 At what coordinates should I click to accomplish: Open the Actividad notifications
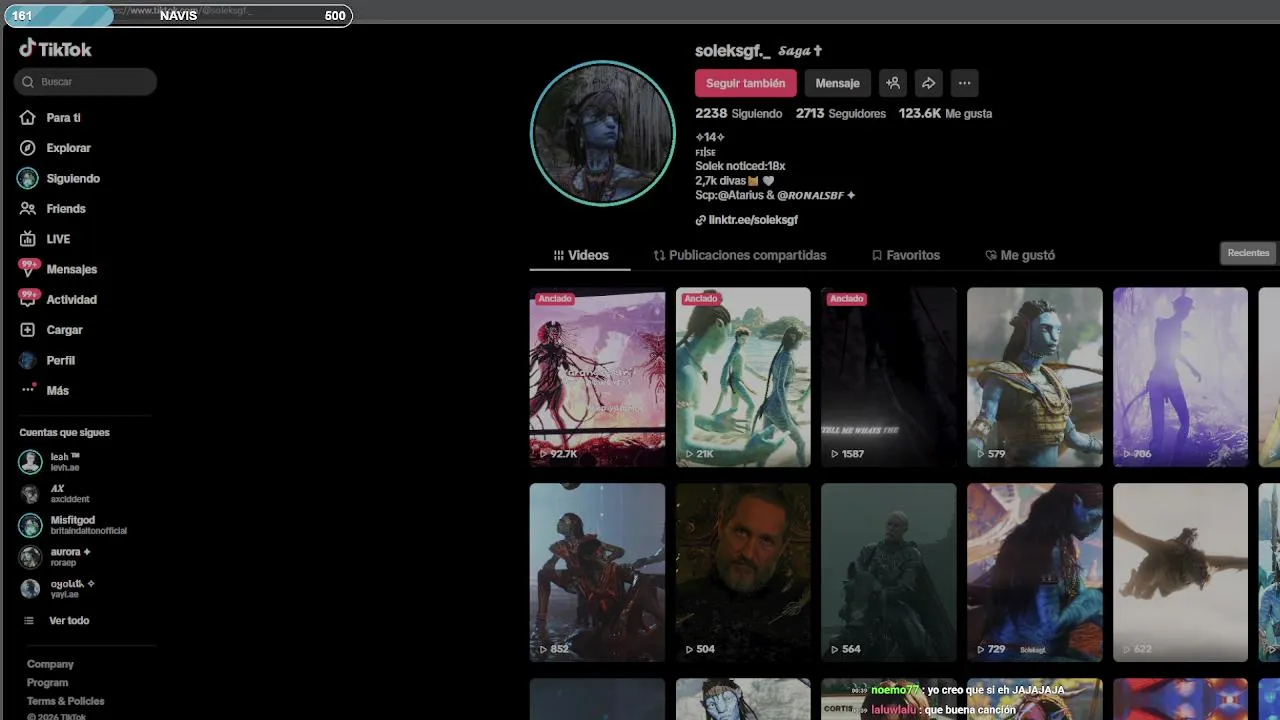(71, 300)
